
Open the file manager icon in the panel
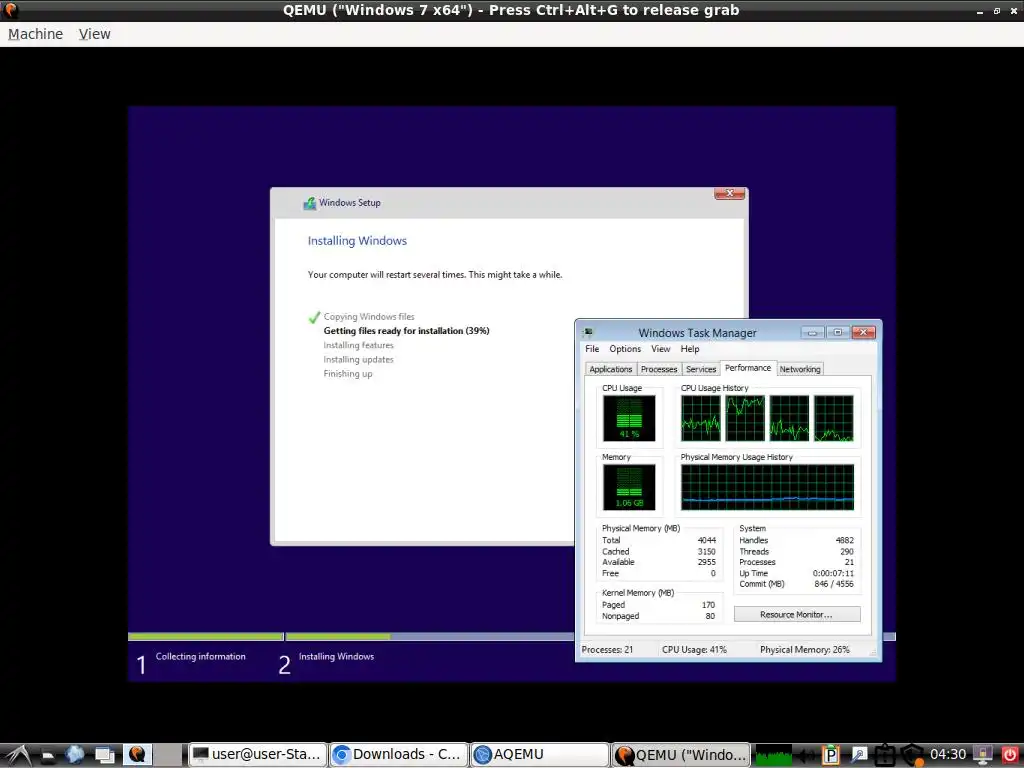pyautogui.click(x=48, y=755)
